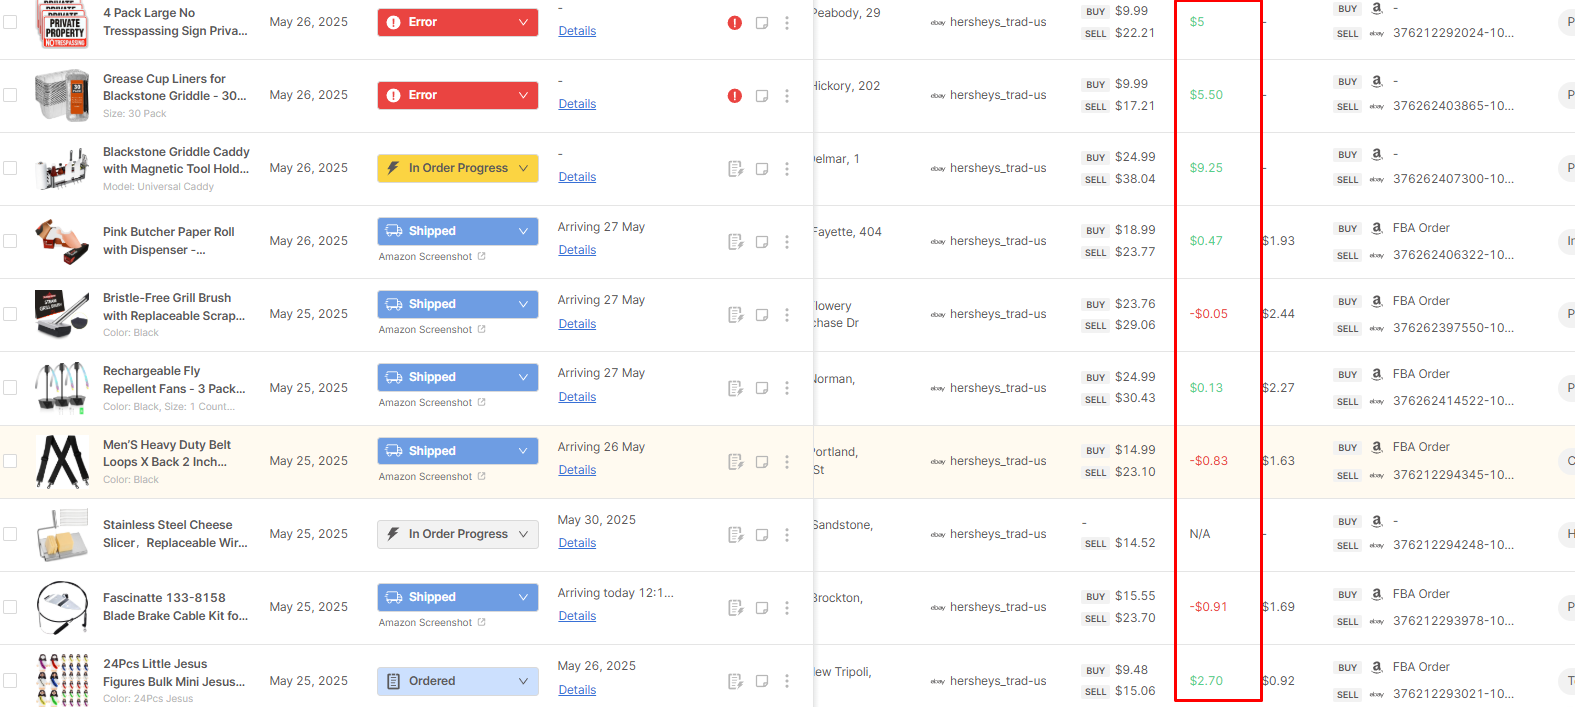Open Shipped status menu for Fascinatte Cable Kit
Screen dimensions: 1581x707
458,597
